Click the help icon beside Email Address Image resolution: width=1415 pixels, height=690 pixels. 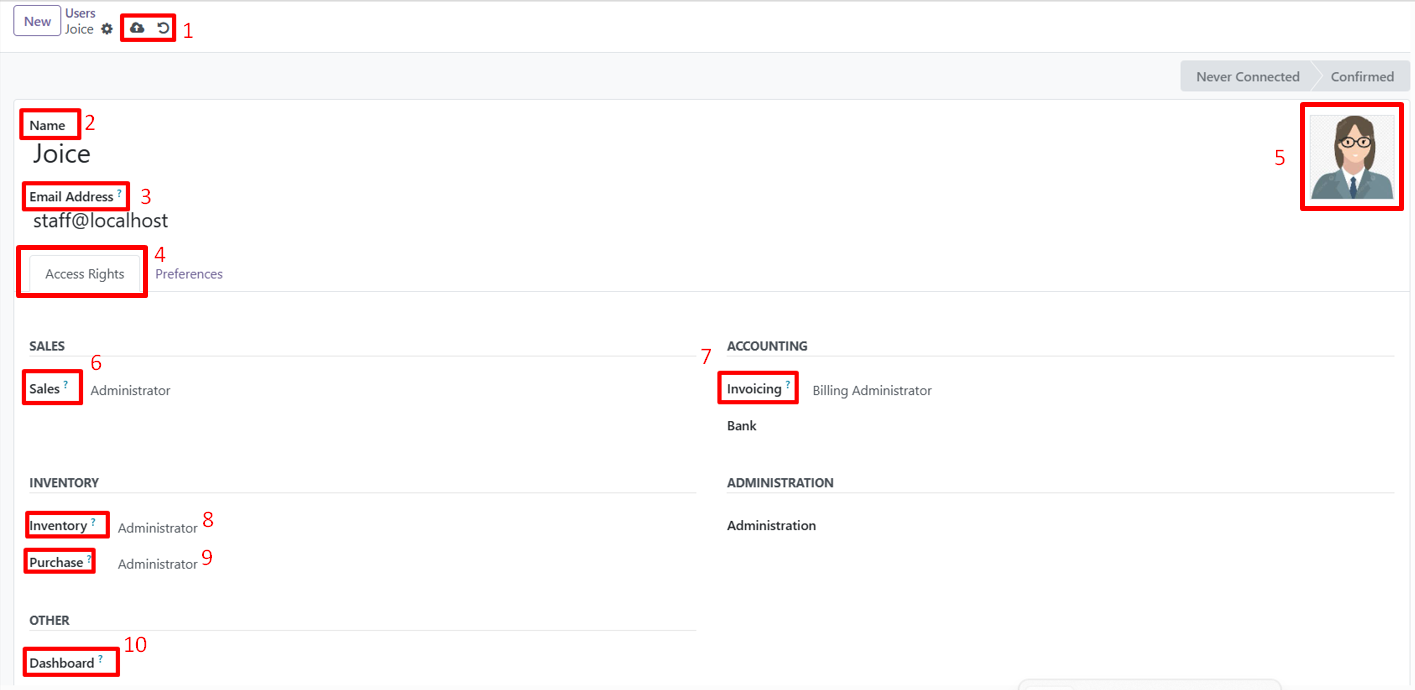(122, 191)
